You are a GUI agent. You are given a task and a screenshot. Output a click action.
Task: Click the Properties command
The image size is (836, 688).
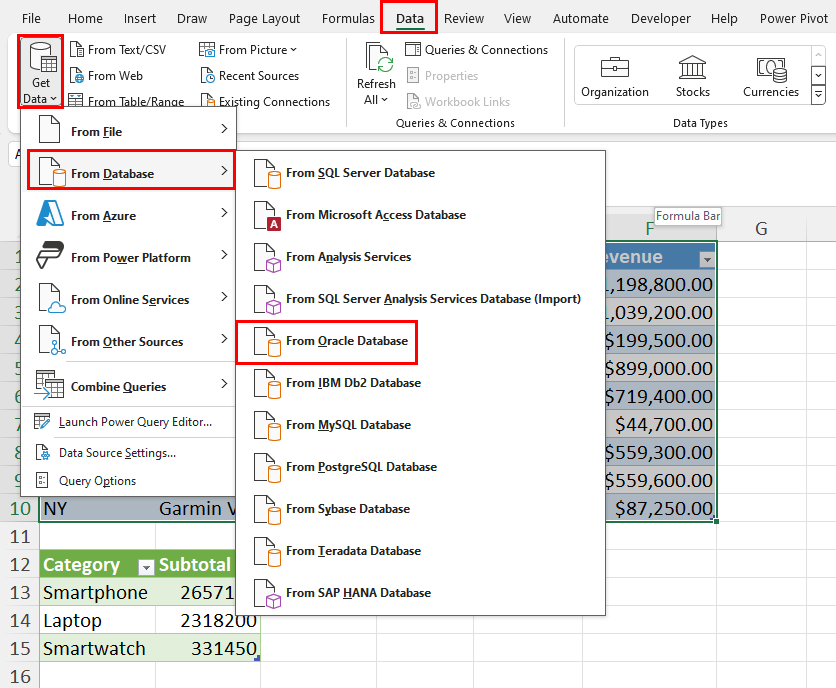coord(443,76)
